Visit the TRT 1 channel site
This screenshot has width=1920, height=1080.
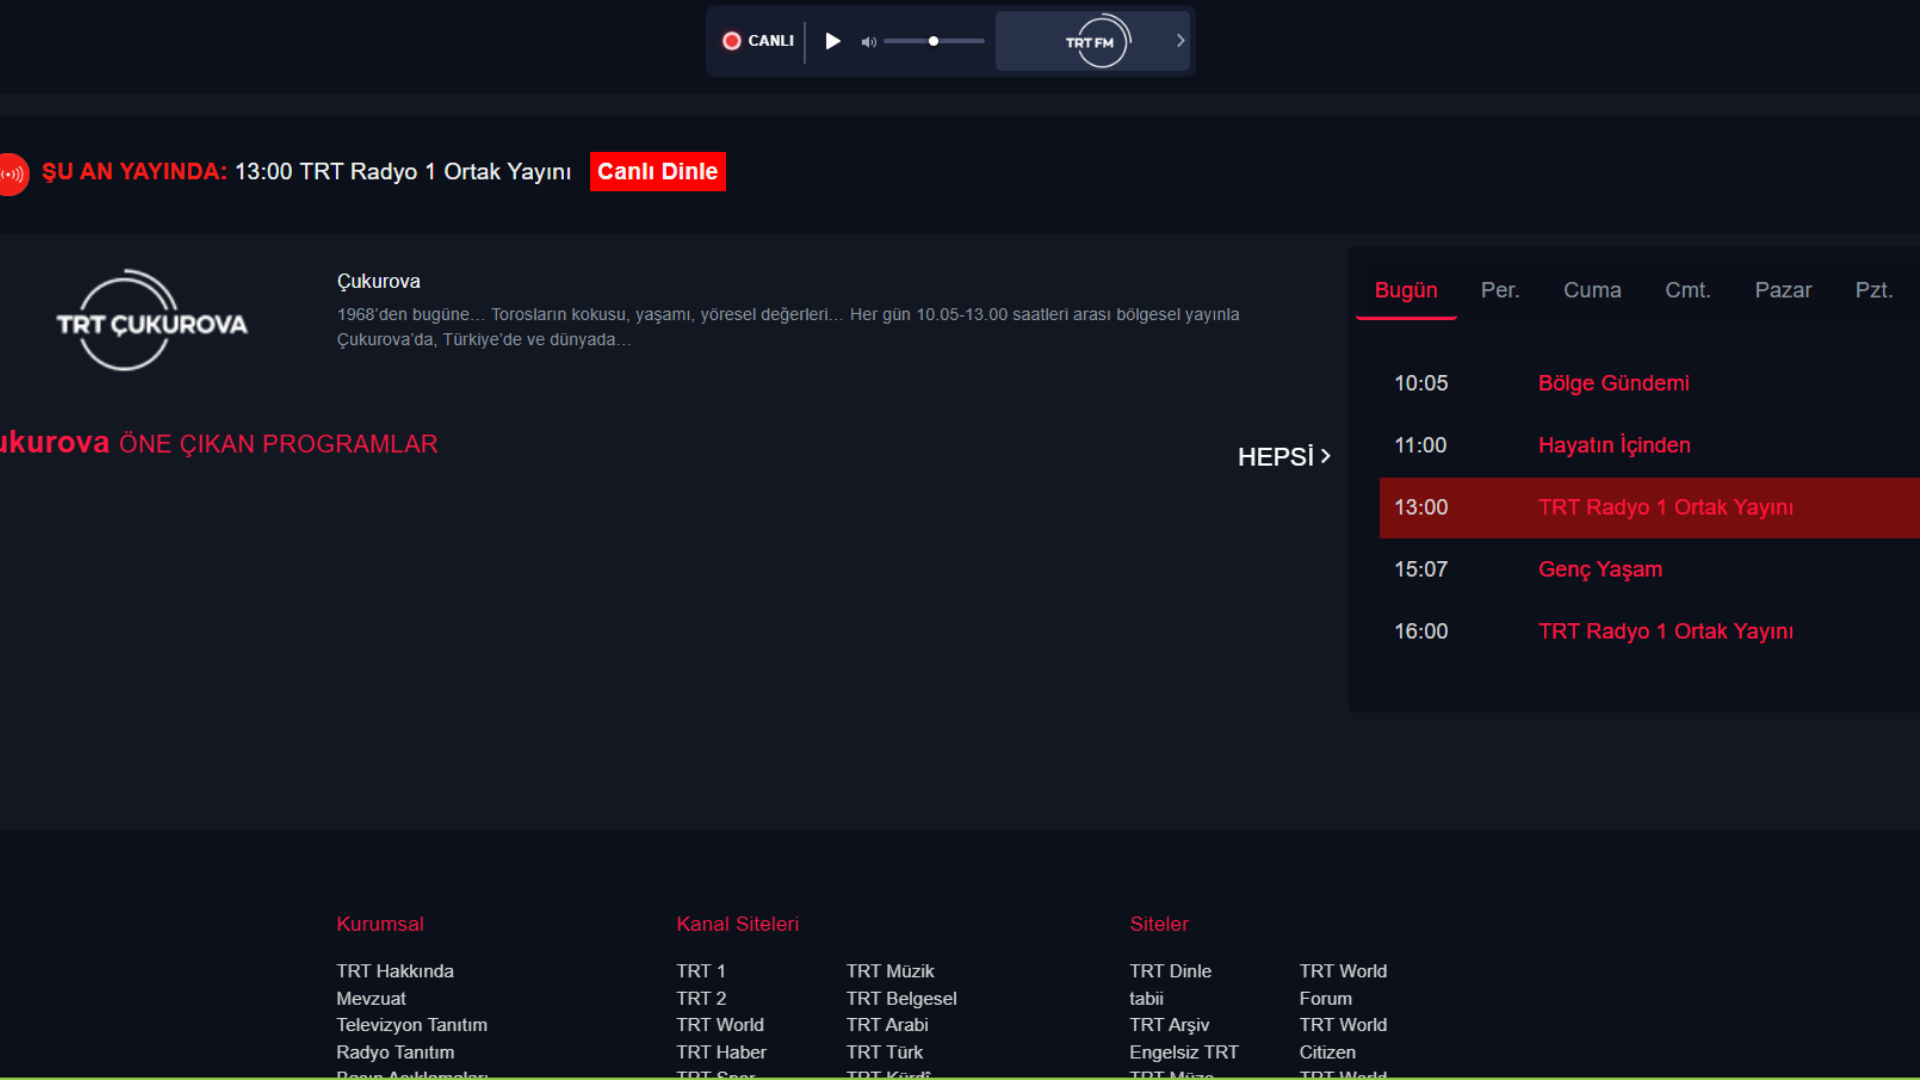[x=701, y=971]
